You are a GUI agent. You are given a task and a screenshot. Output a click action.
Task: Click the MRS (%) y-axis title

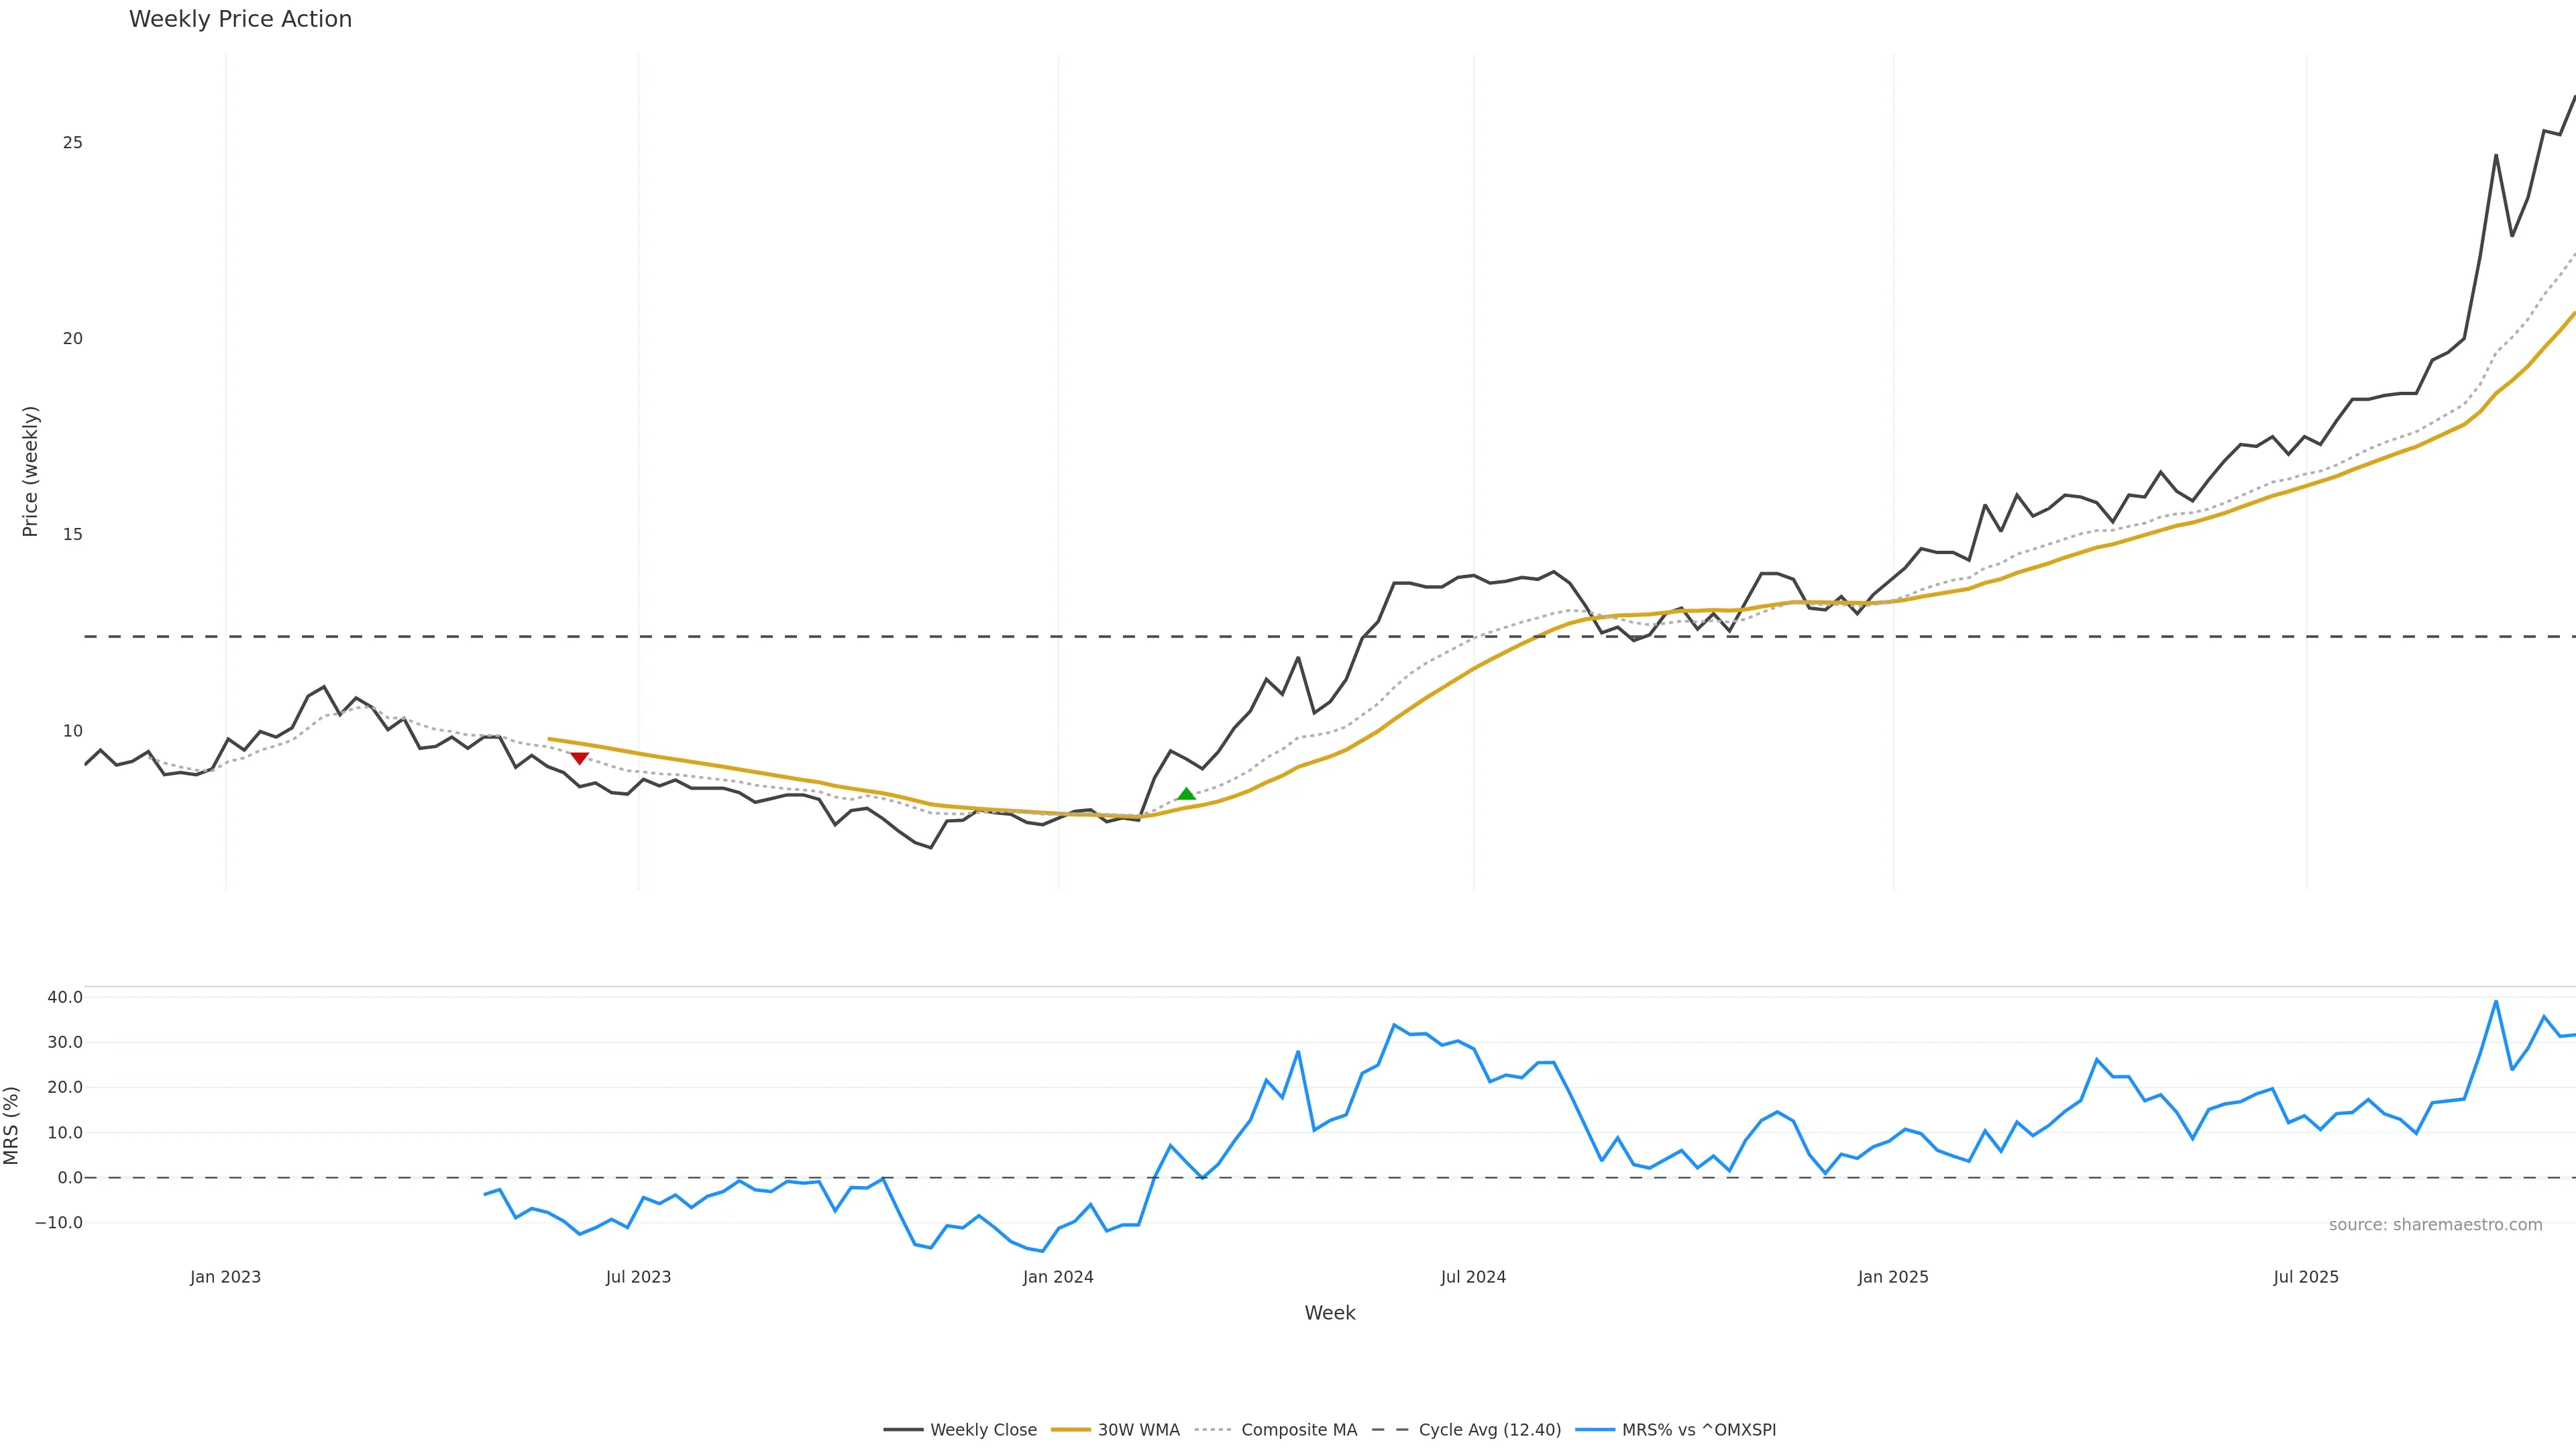coord(12,1125)
